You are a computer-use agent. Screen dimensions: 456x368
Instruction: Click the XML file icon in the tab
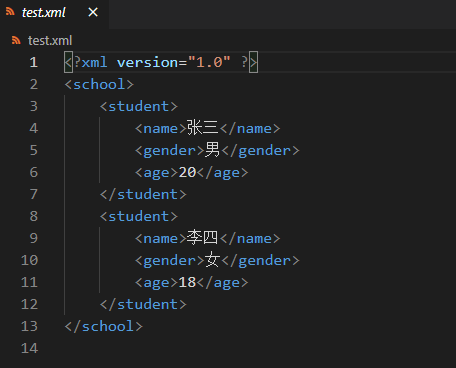(10, 12)
